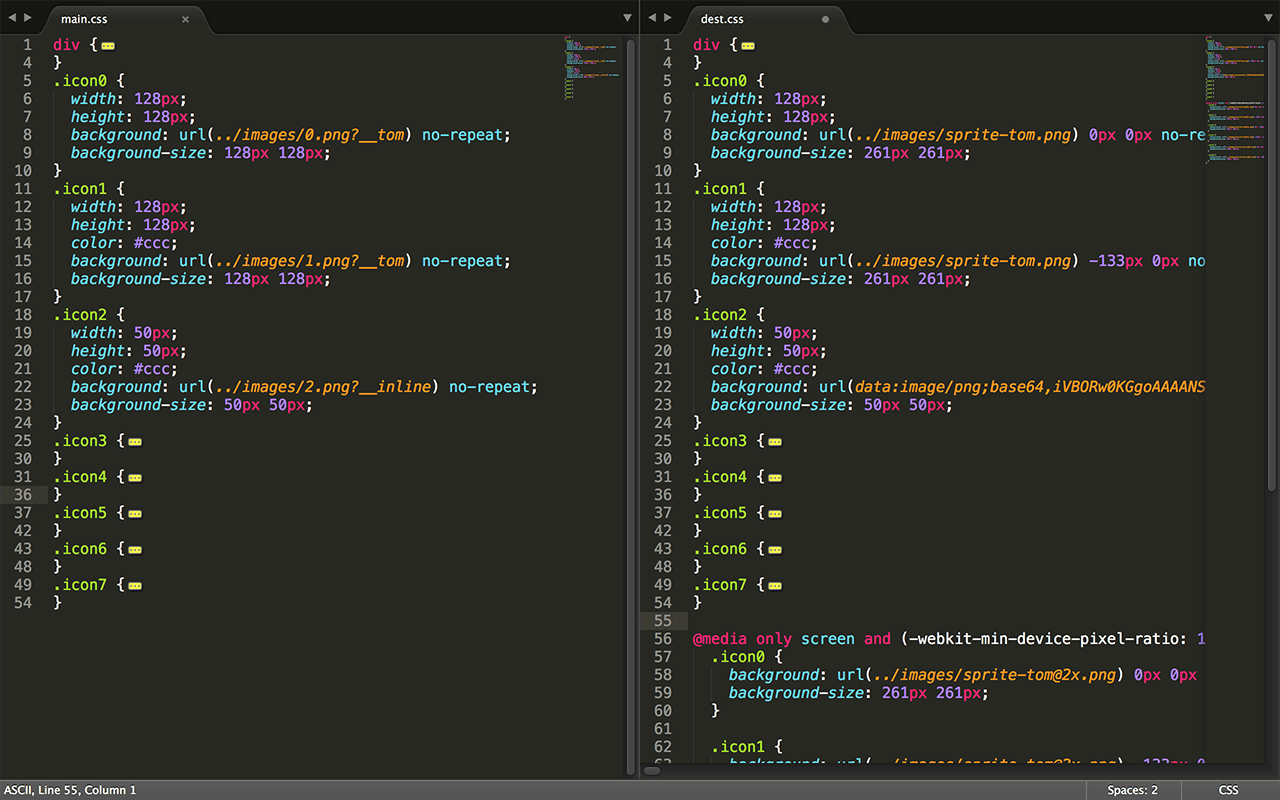
Task: Click .icon1 selector on dest.css line 62
Action: (738, 747)
